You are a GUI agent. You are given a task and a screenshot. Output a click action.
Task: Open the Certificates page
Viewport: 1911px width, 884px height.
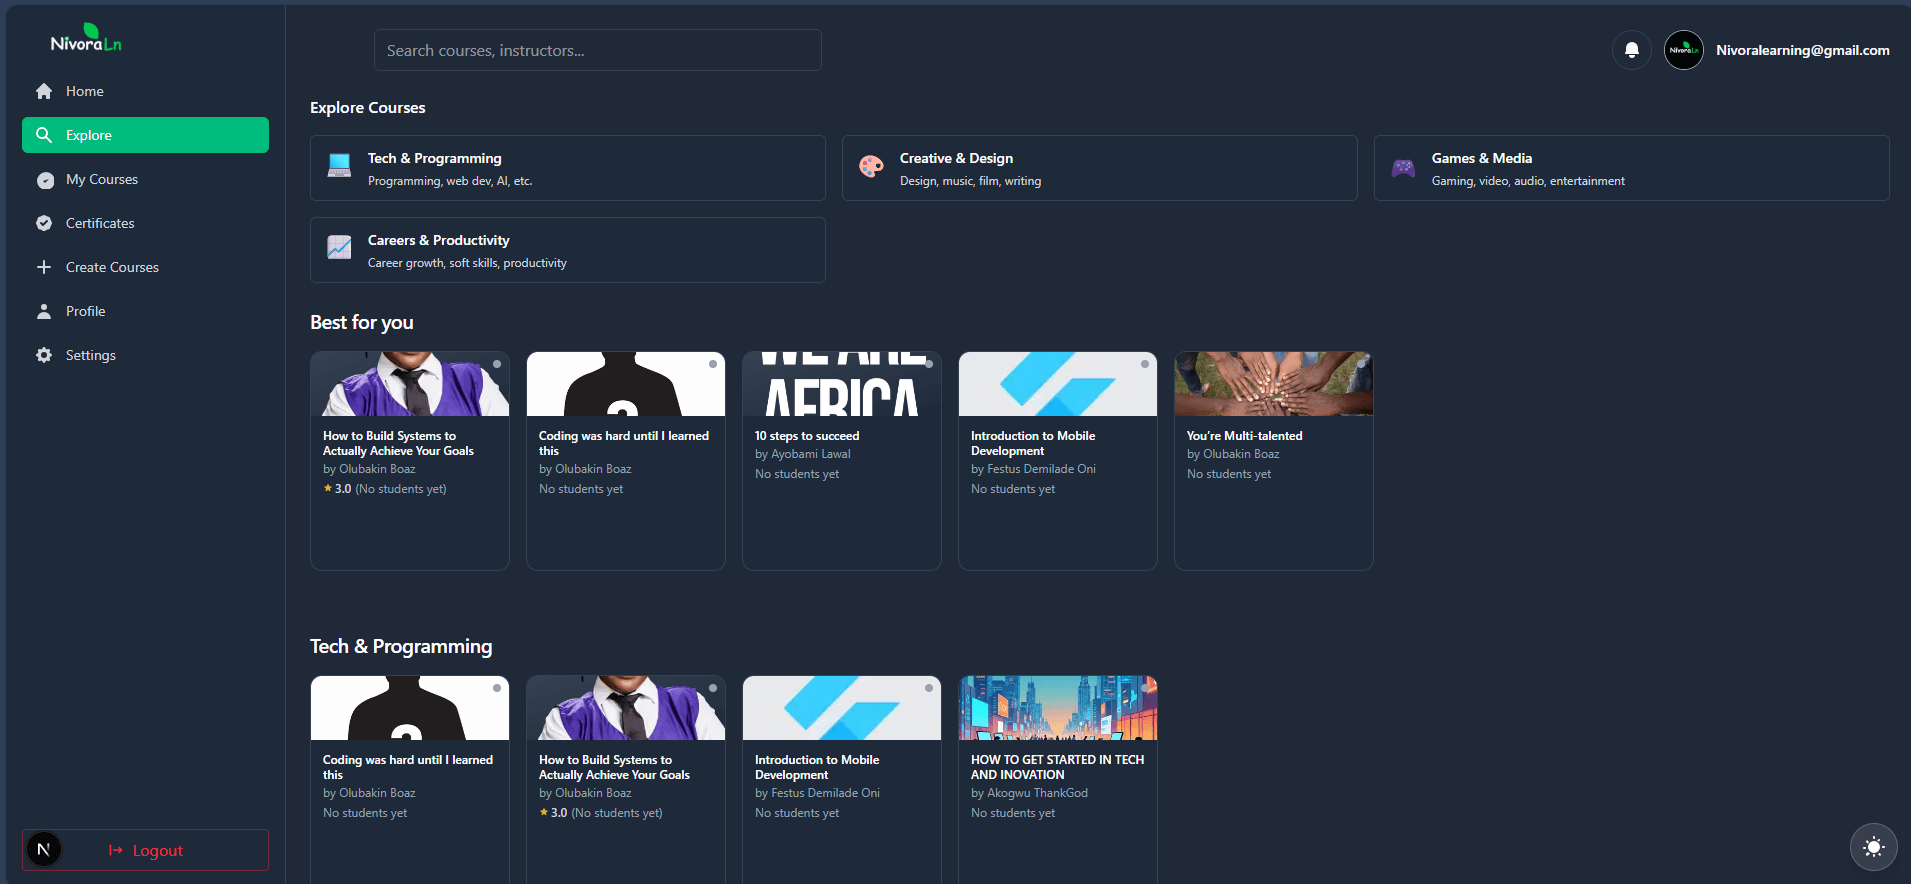pos(99,223)
